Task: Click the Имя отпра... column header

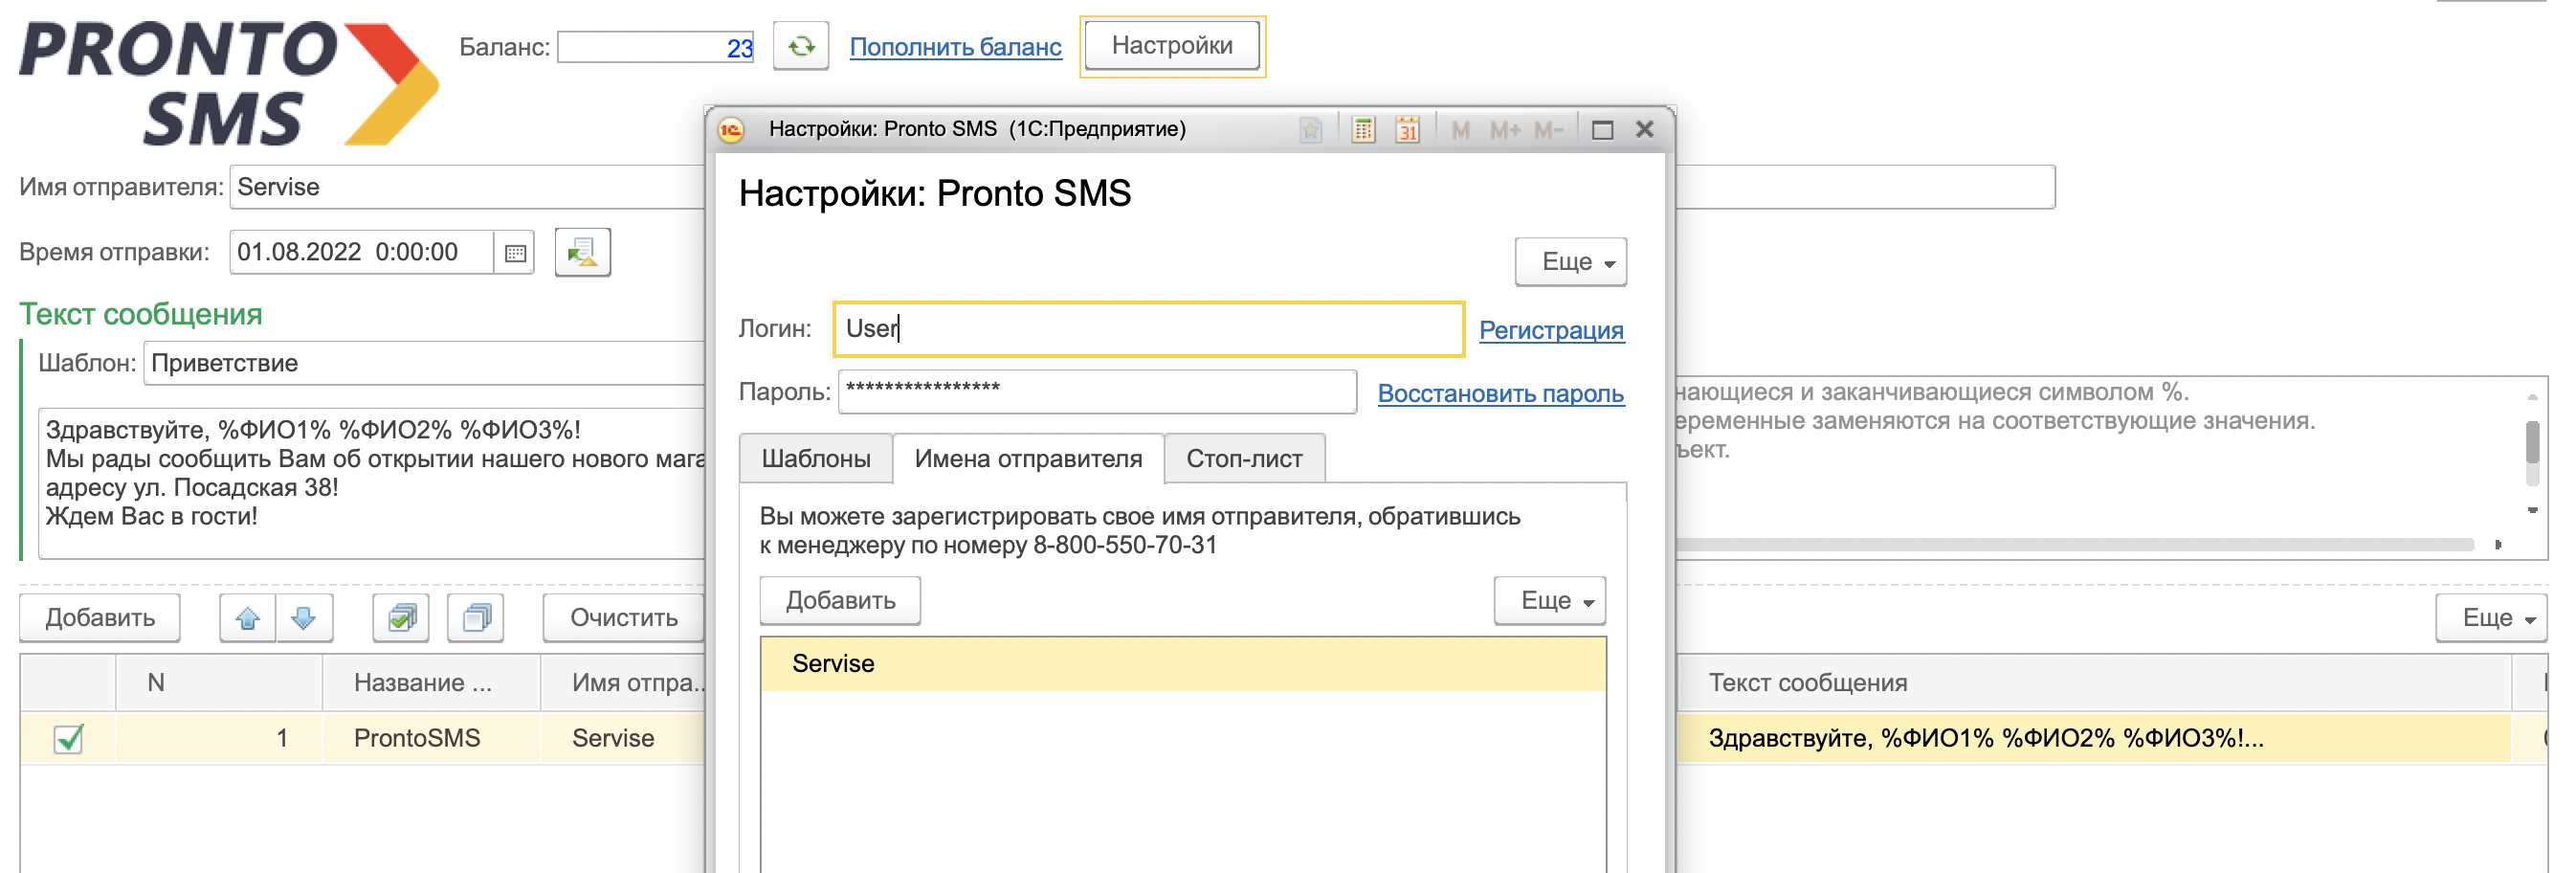Action: pos(623,683)
